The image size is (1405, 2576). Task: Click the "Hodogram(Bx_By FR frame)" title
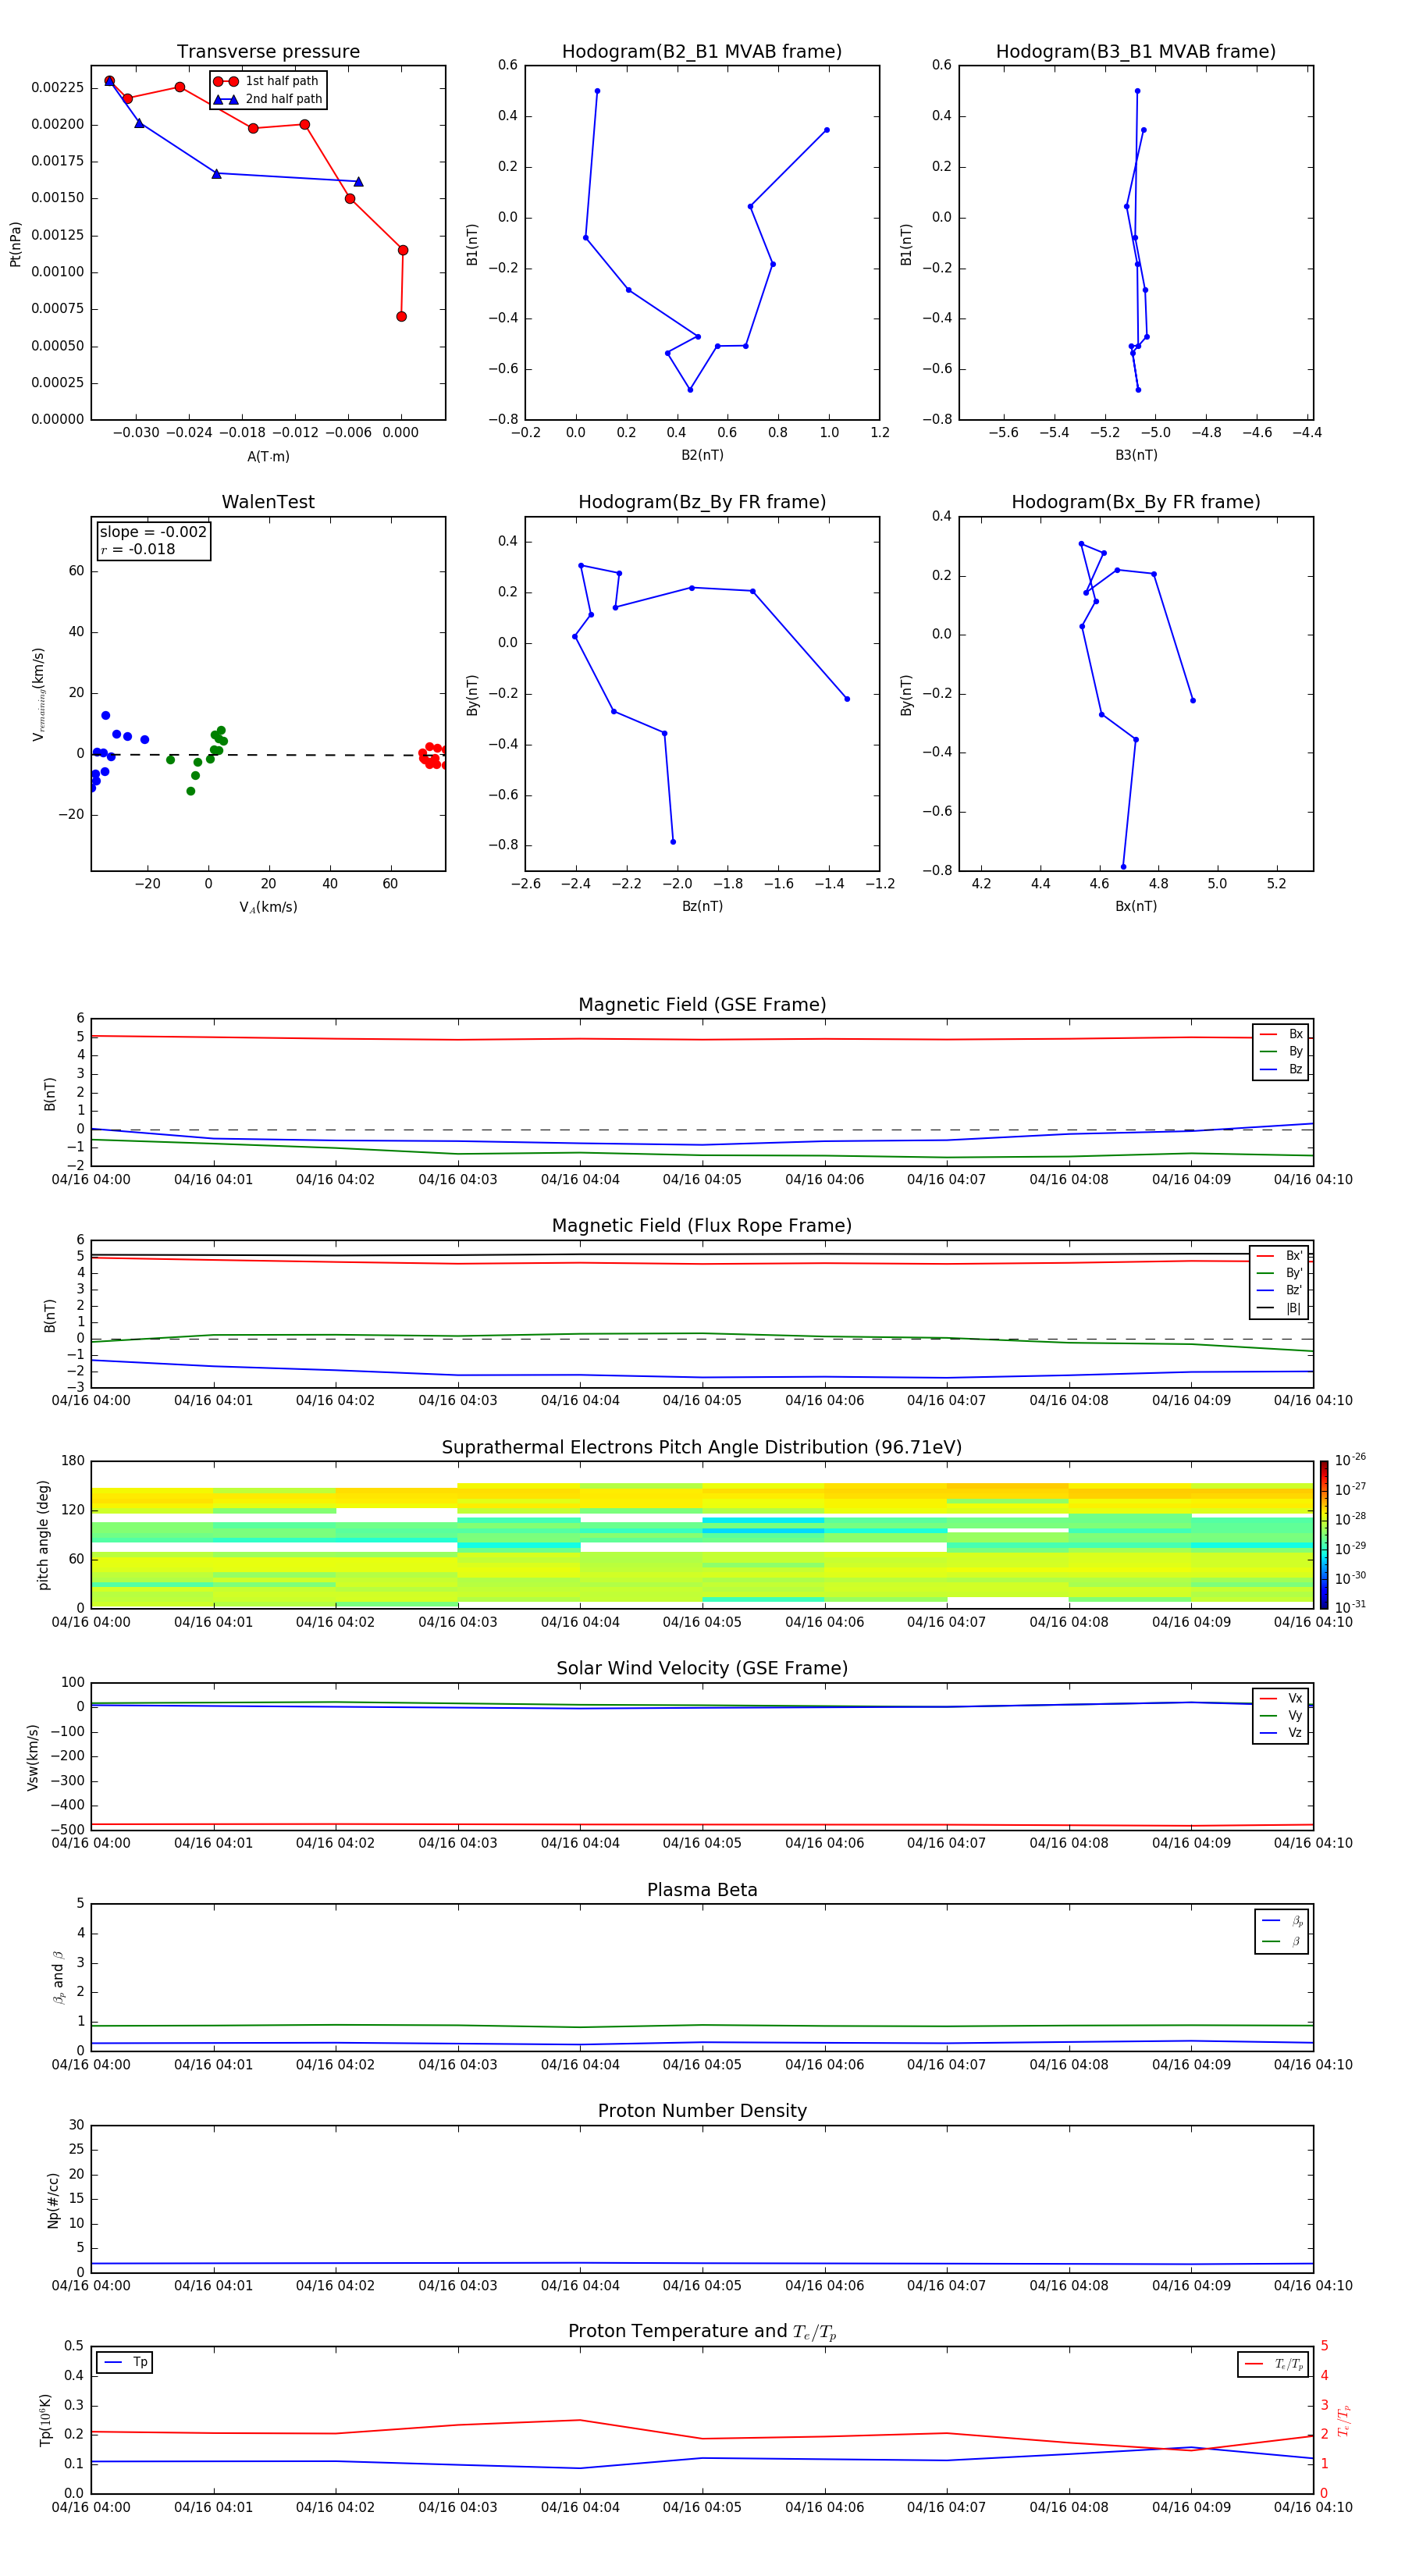tap(1136, 502)
